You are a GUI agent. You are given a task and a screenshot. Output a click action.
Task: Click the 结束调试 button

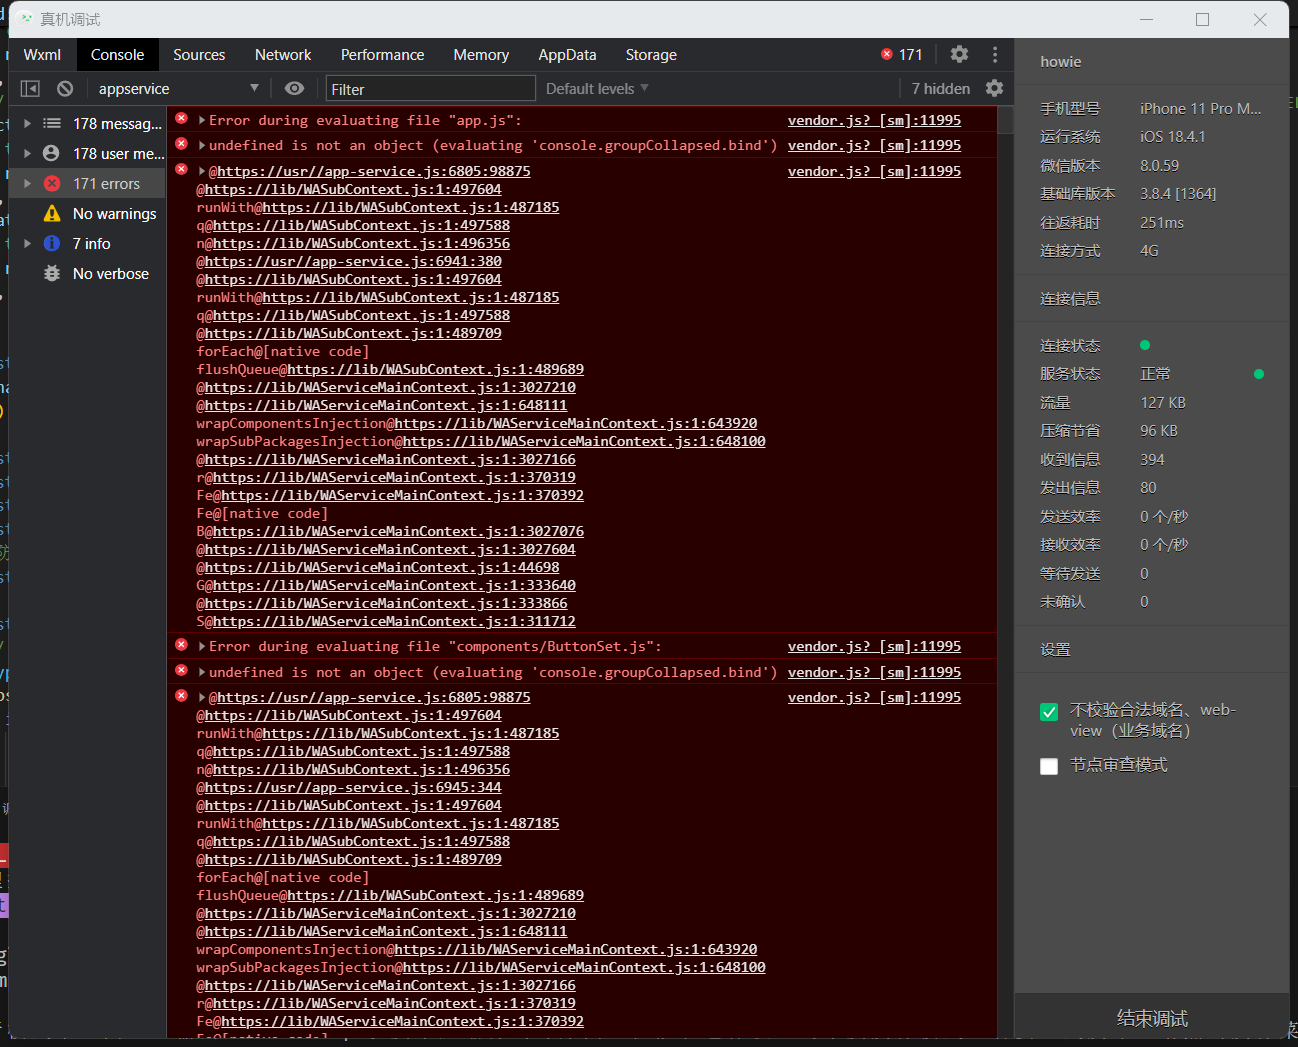pos(1152,1018)
